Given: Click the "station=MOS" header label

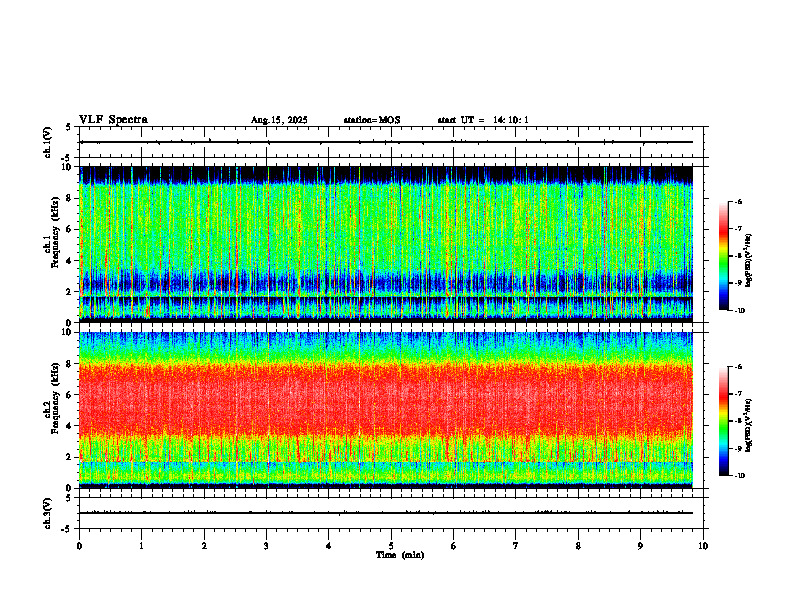Looking at the screenshot, I should tap(372, 120).
